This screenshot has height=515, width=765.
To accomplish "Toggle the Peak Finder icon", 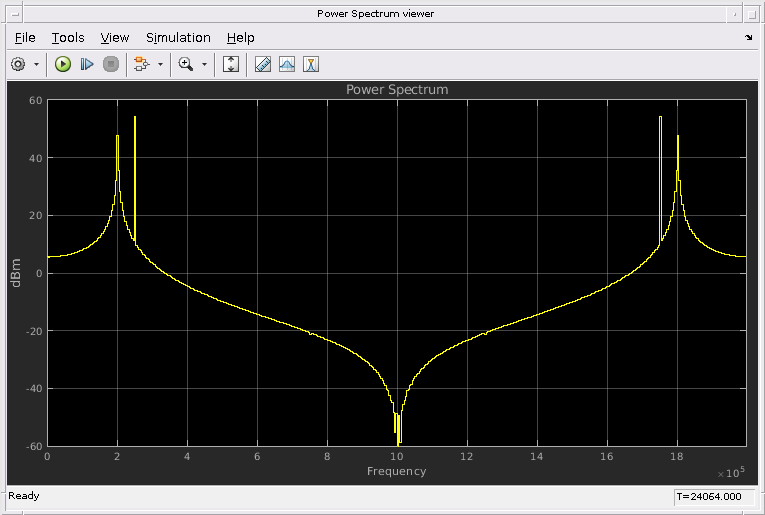I will coord(287,64).
